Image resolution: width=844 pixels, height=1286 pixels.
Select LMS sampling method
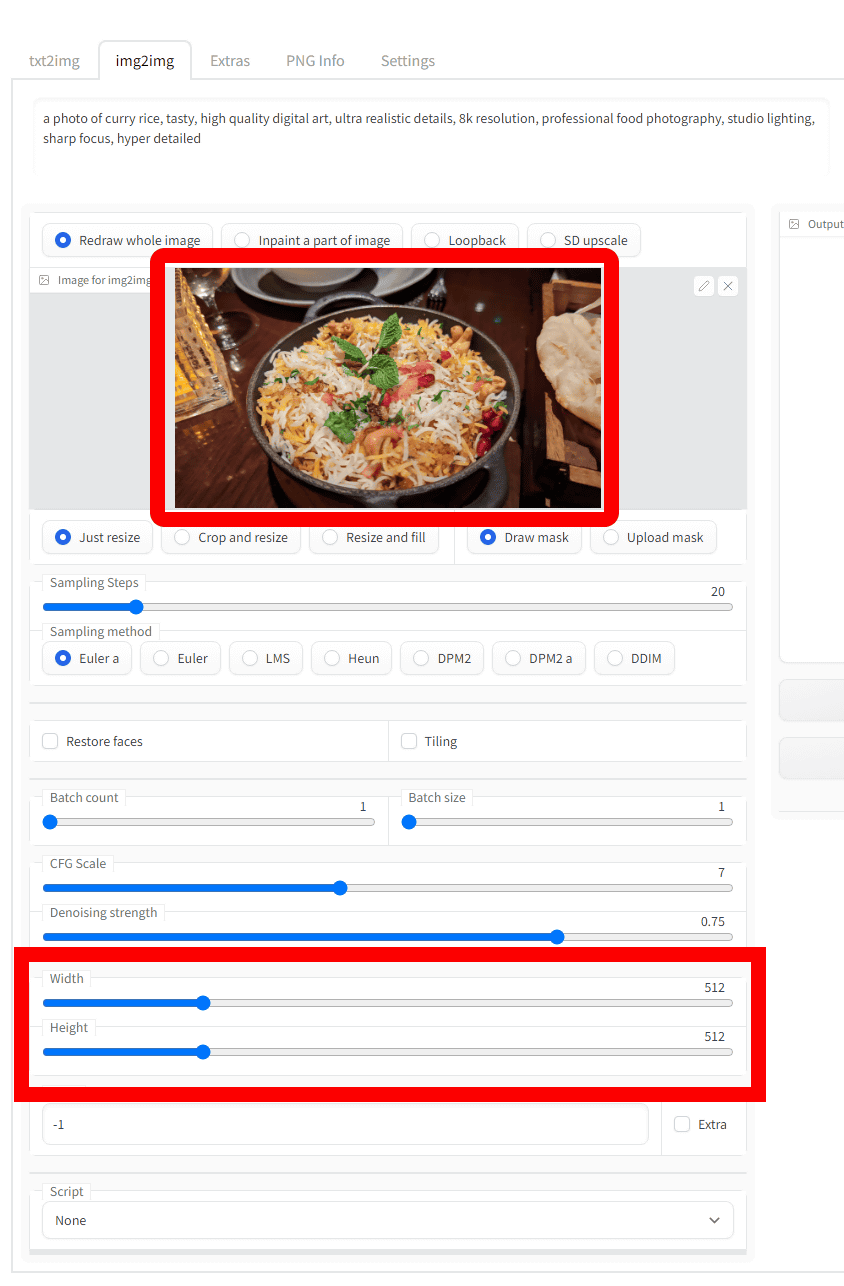[x=265, y=658]
